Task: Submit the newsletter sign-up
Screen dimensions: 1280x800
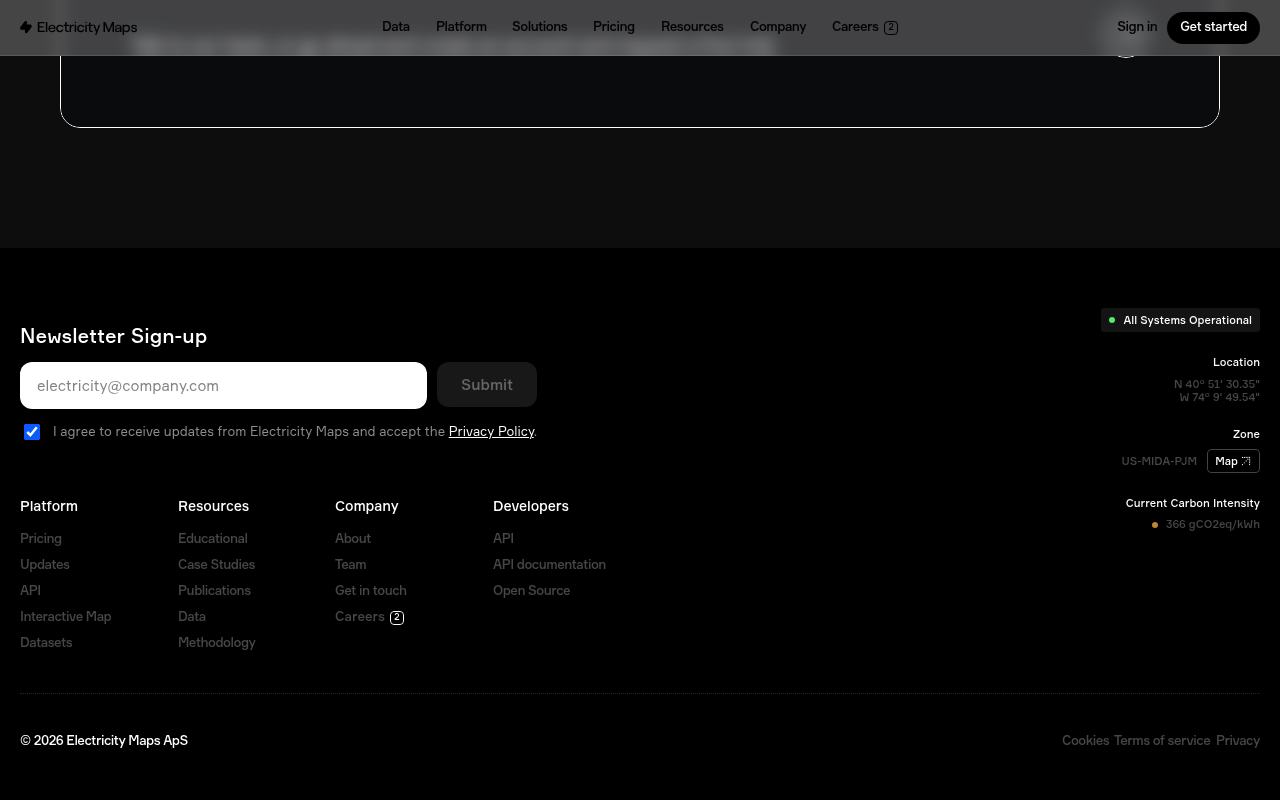Action: (487, 385)
